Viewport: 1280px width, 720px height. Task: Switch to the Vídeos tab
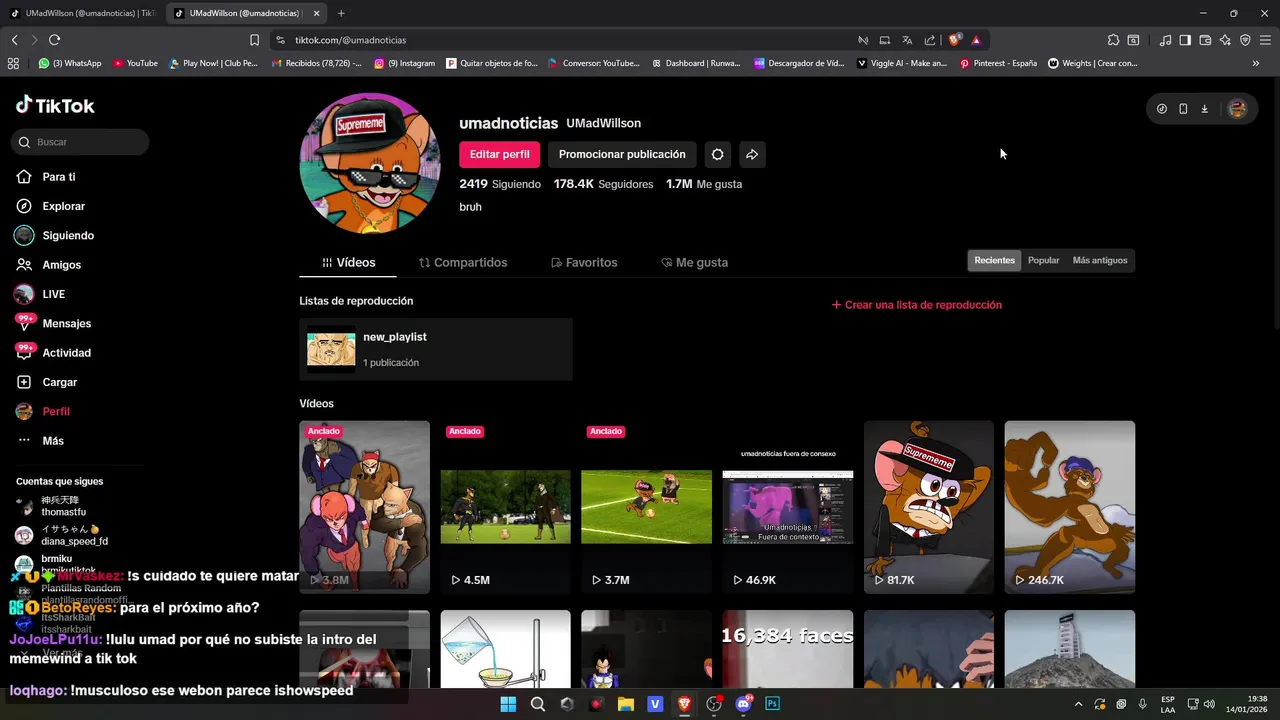(x=348, y=262)
